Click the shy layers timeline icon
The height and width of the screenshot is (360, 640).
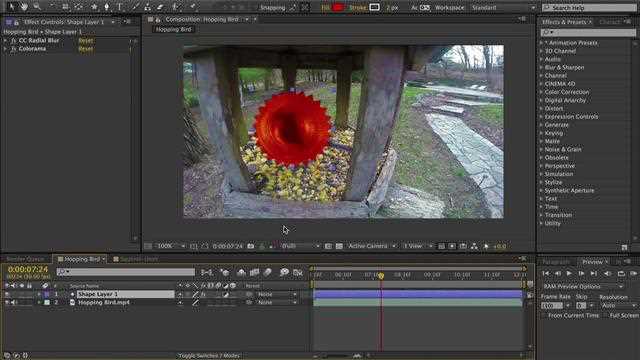241,272
